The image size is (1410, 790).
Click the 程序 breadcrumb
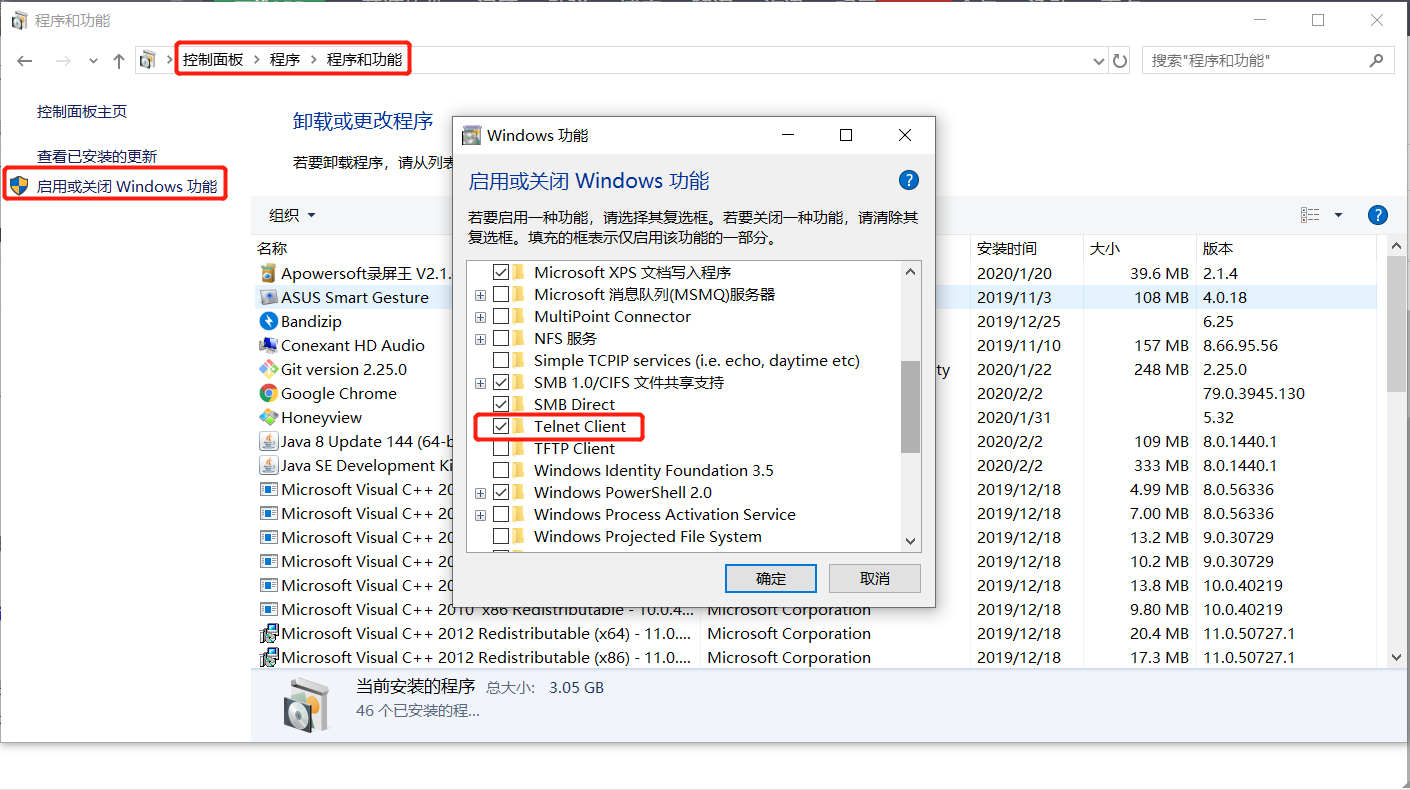pos(285,60)
